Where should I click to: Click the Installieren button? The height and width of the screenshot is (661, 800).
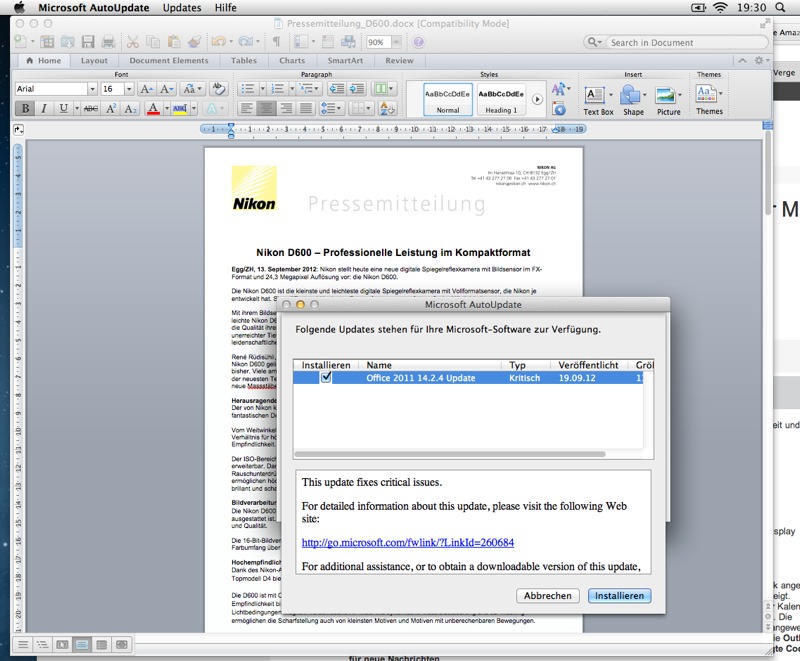(x=619, y=595)
